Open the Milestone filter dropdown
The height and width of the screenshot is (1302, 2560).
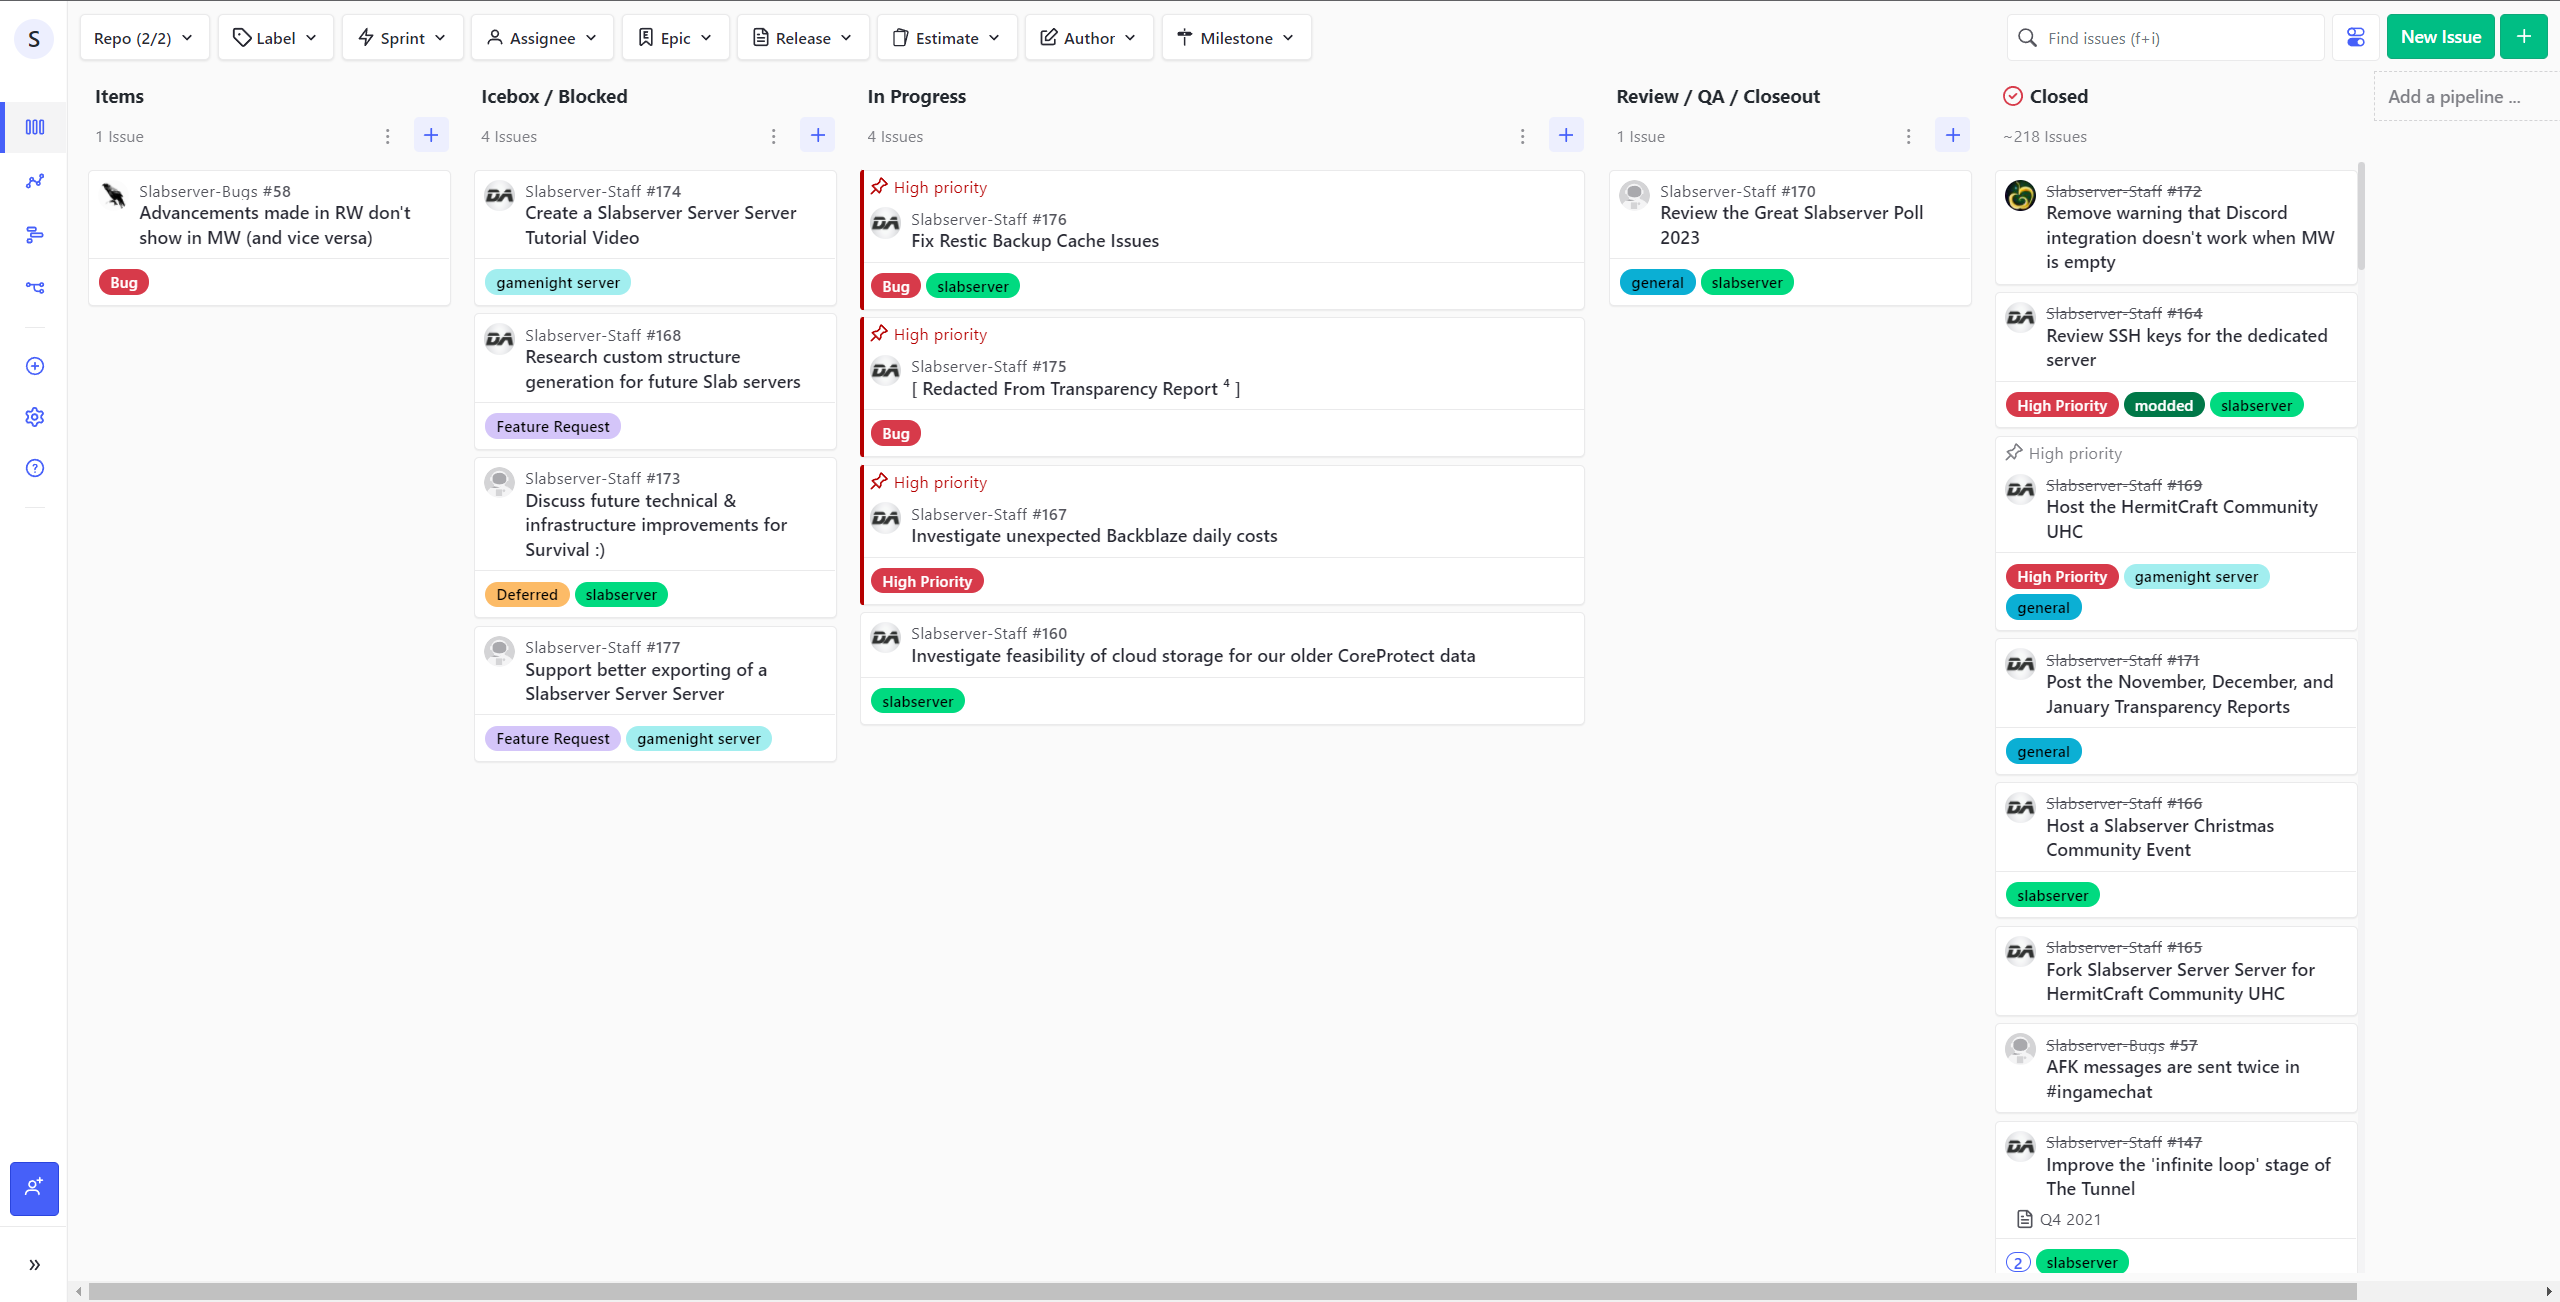1236,38
